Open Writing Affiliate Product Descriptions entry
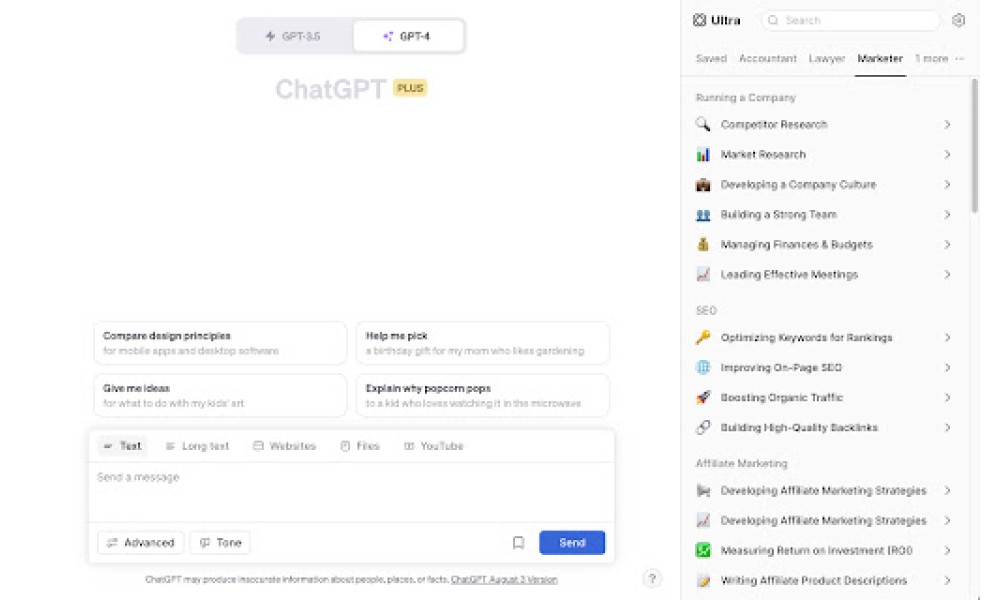 [x=823, y=580]
